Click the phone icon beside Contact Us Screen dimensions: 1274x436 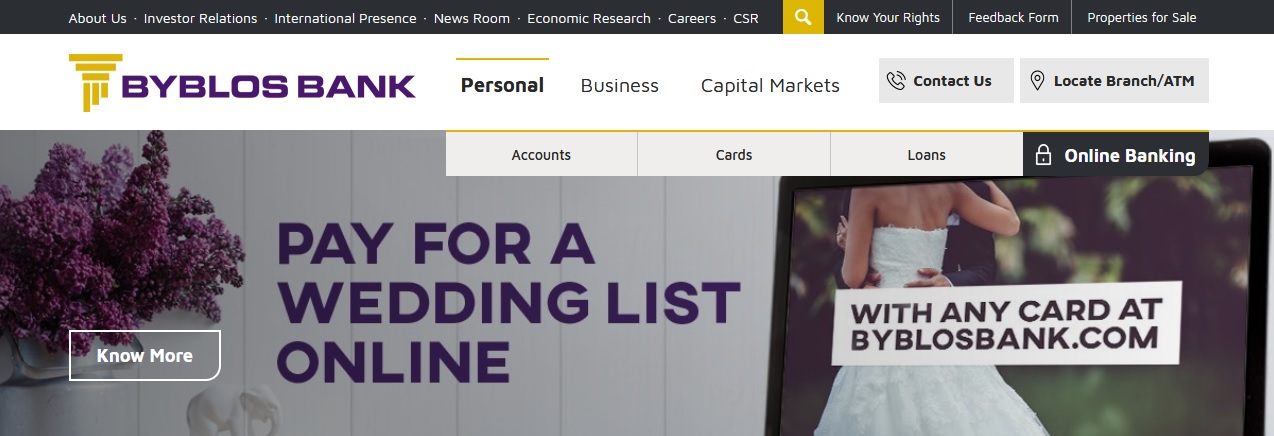tap(896, 81)
